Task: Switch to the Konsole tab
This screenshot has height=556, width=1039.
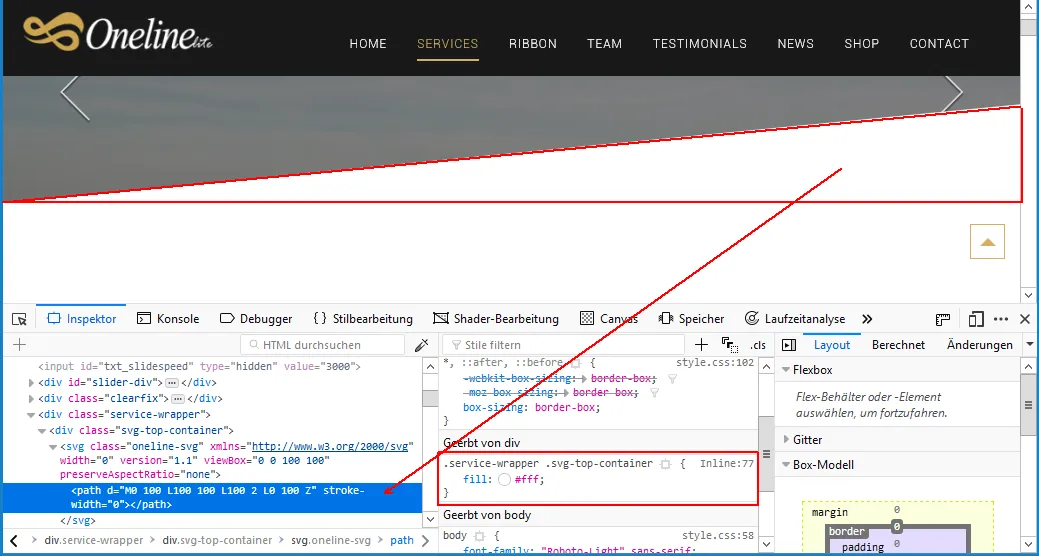Action: coord(168,319)
